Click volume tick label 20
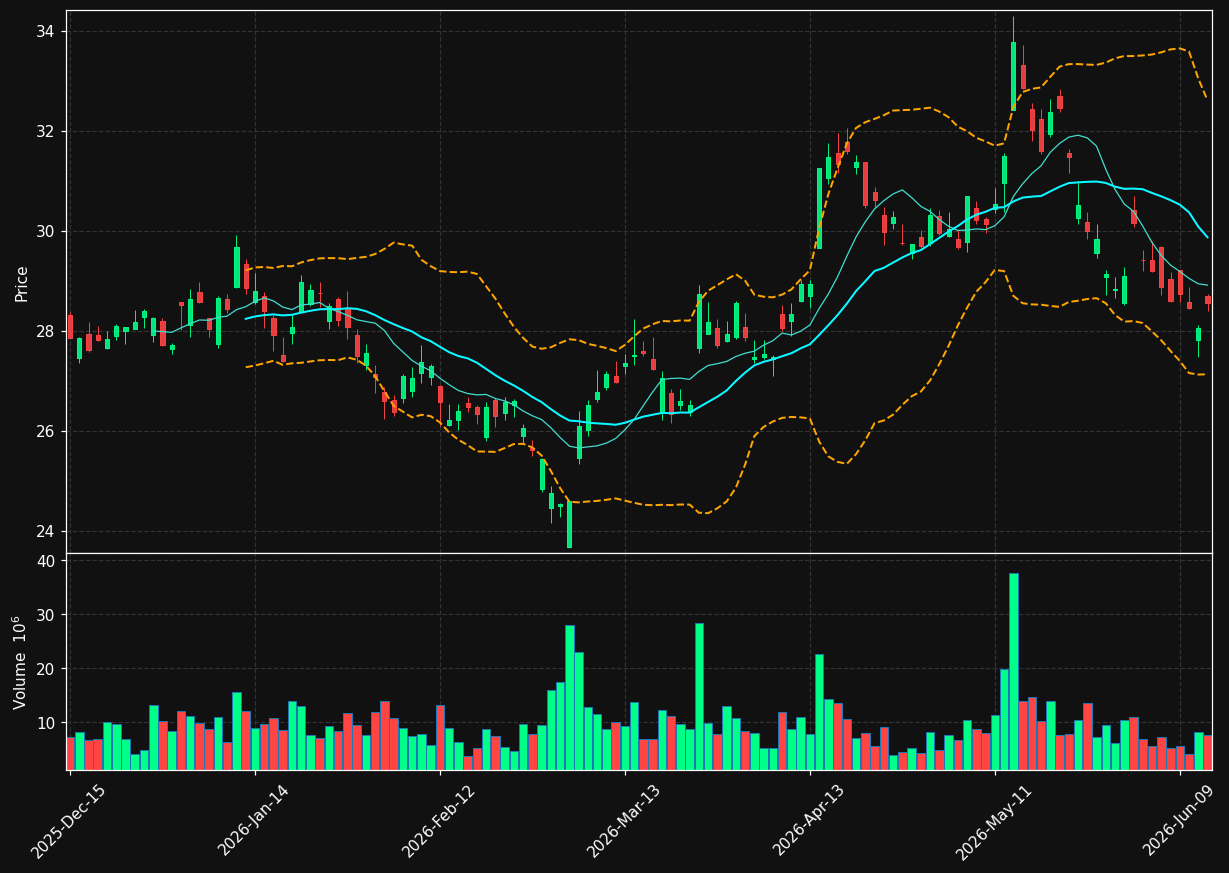The image size is (1229, 873). 47,669
